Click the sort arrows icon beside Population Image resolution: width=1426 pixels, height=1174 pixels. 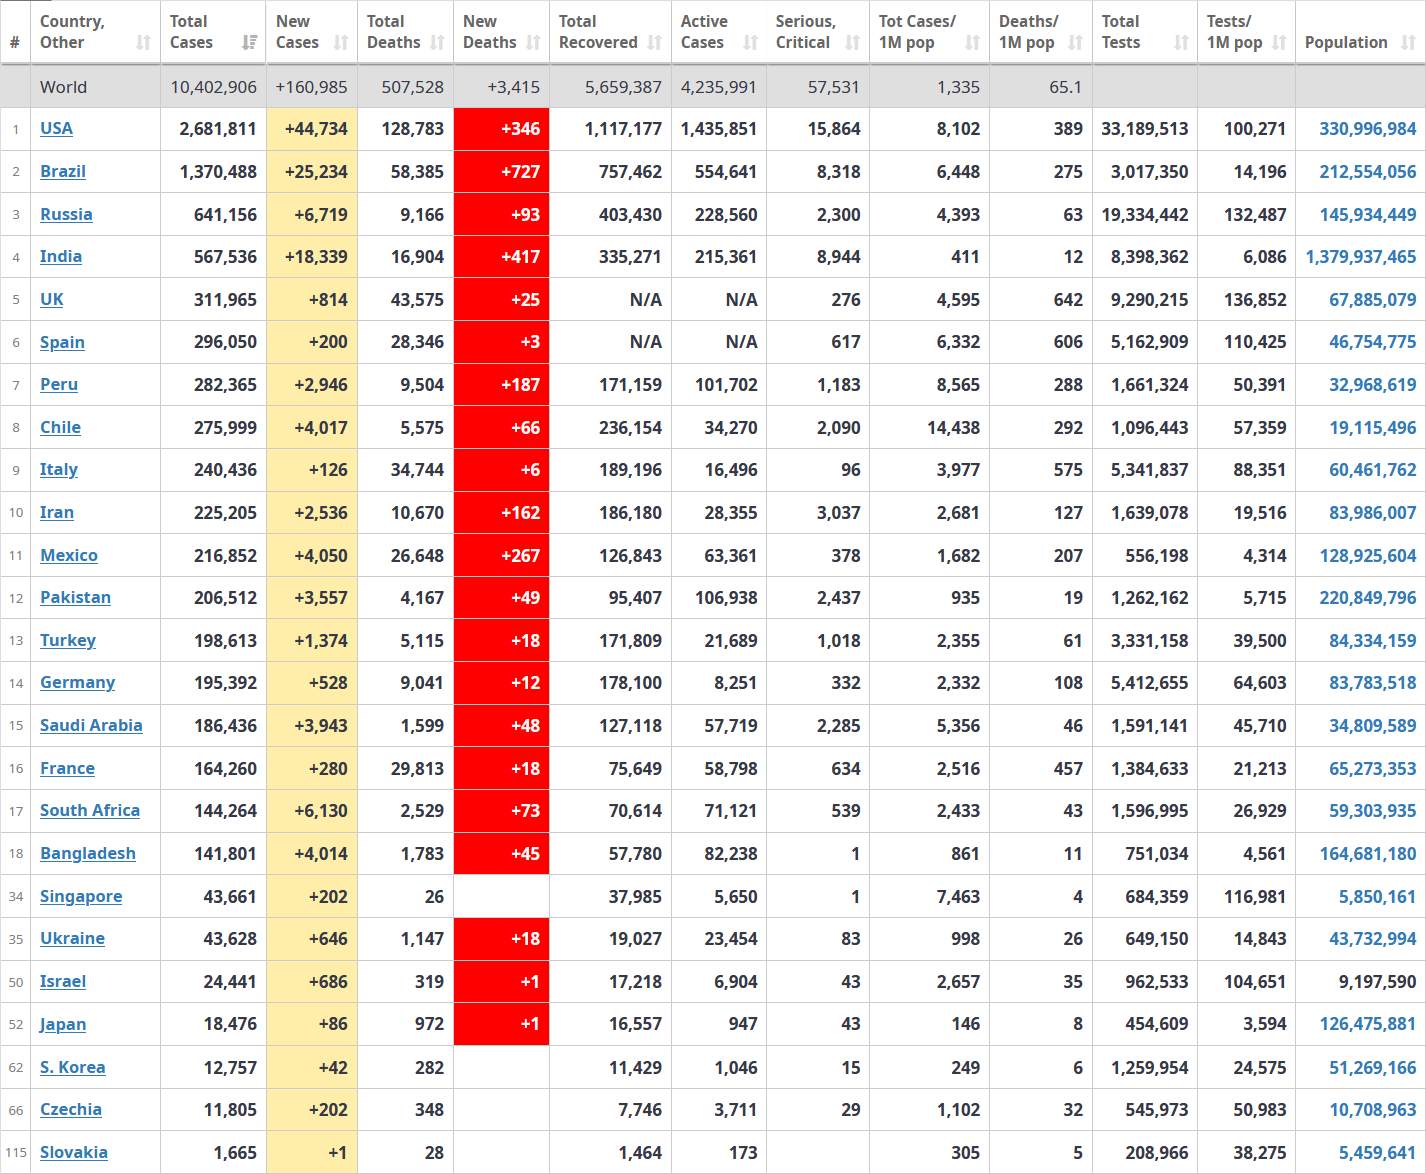tap(1408, 43)
